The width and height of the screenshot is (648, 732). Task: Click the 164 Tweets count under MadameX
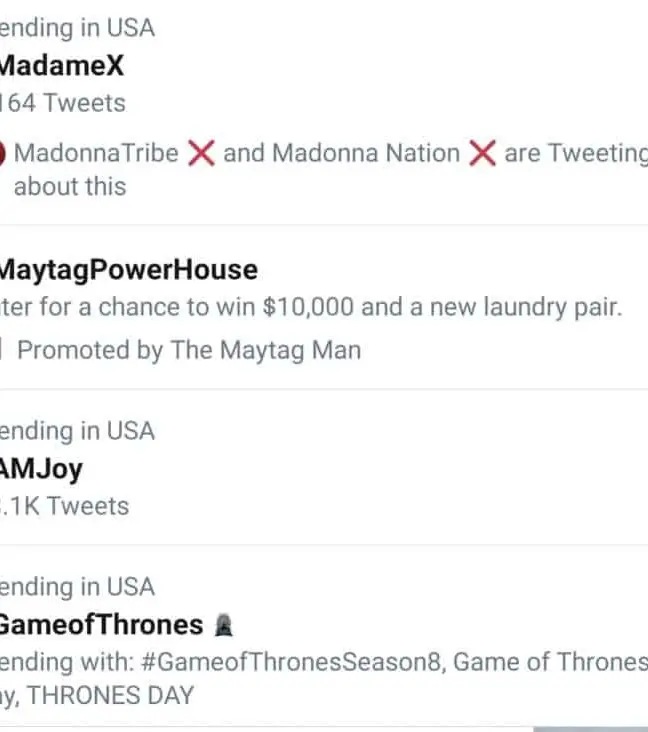pos(63,102)
